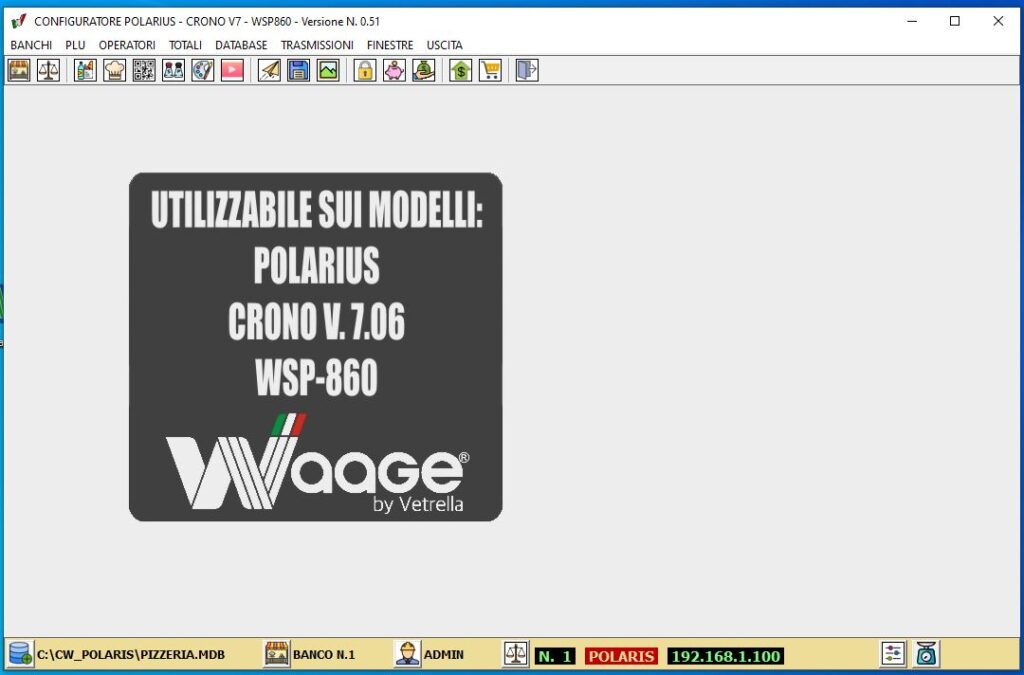Screen dimensions: 1024x675
Task: Open the DATABASE menu
Action: 241,45
